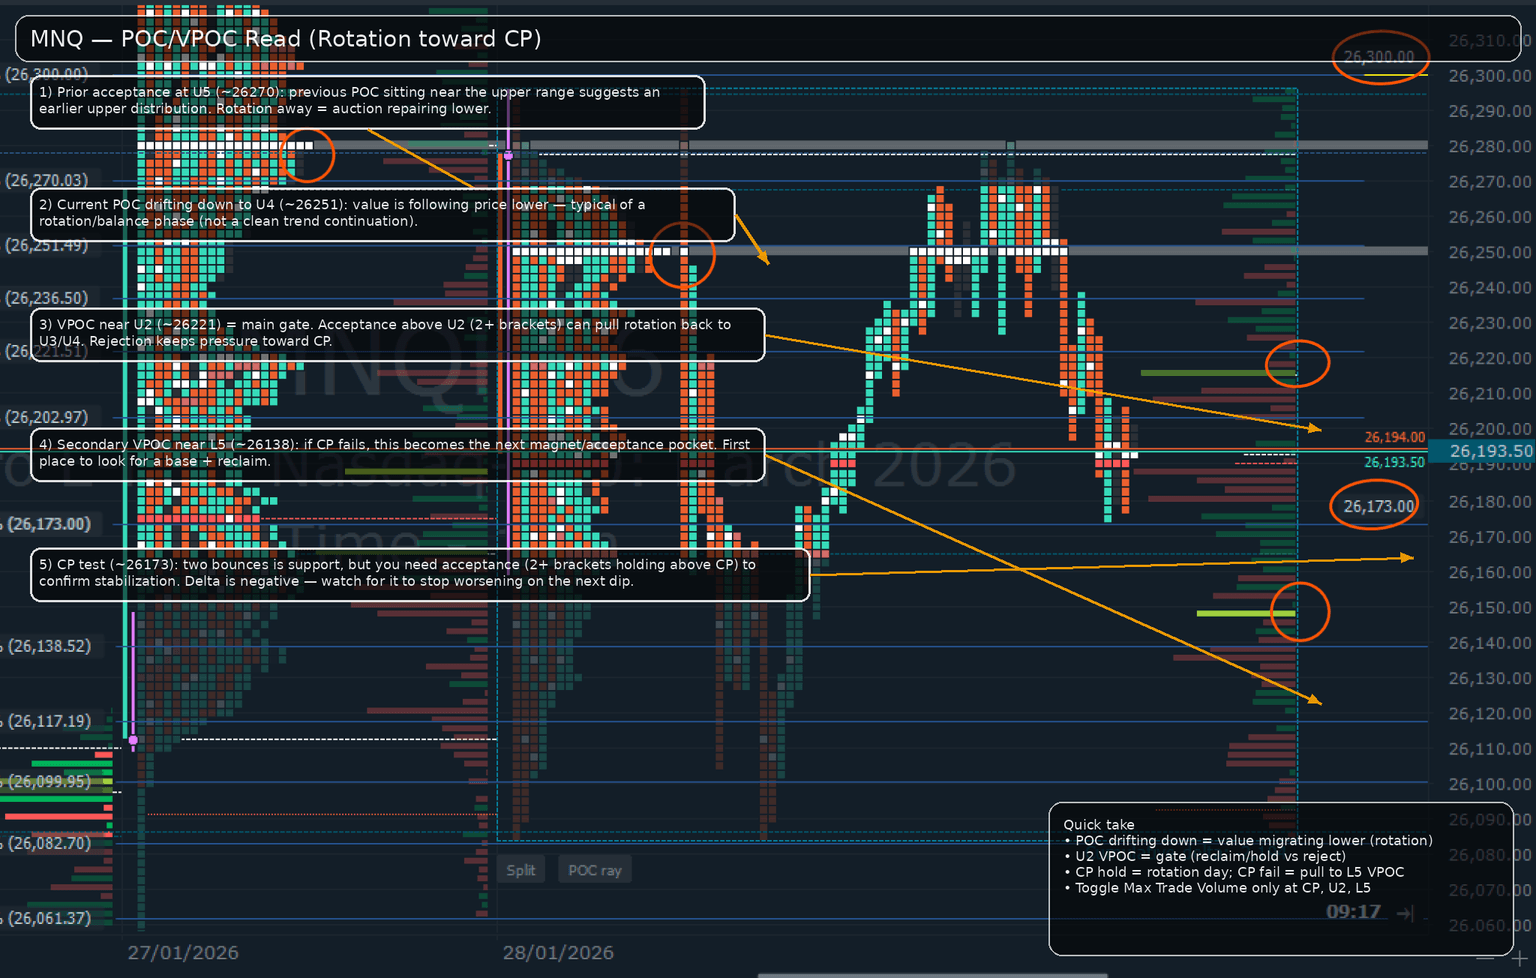Click the orange 26,194.00 price label
1536x978 pixels.
coord(1394,437)
